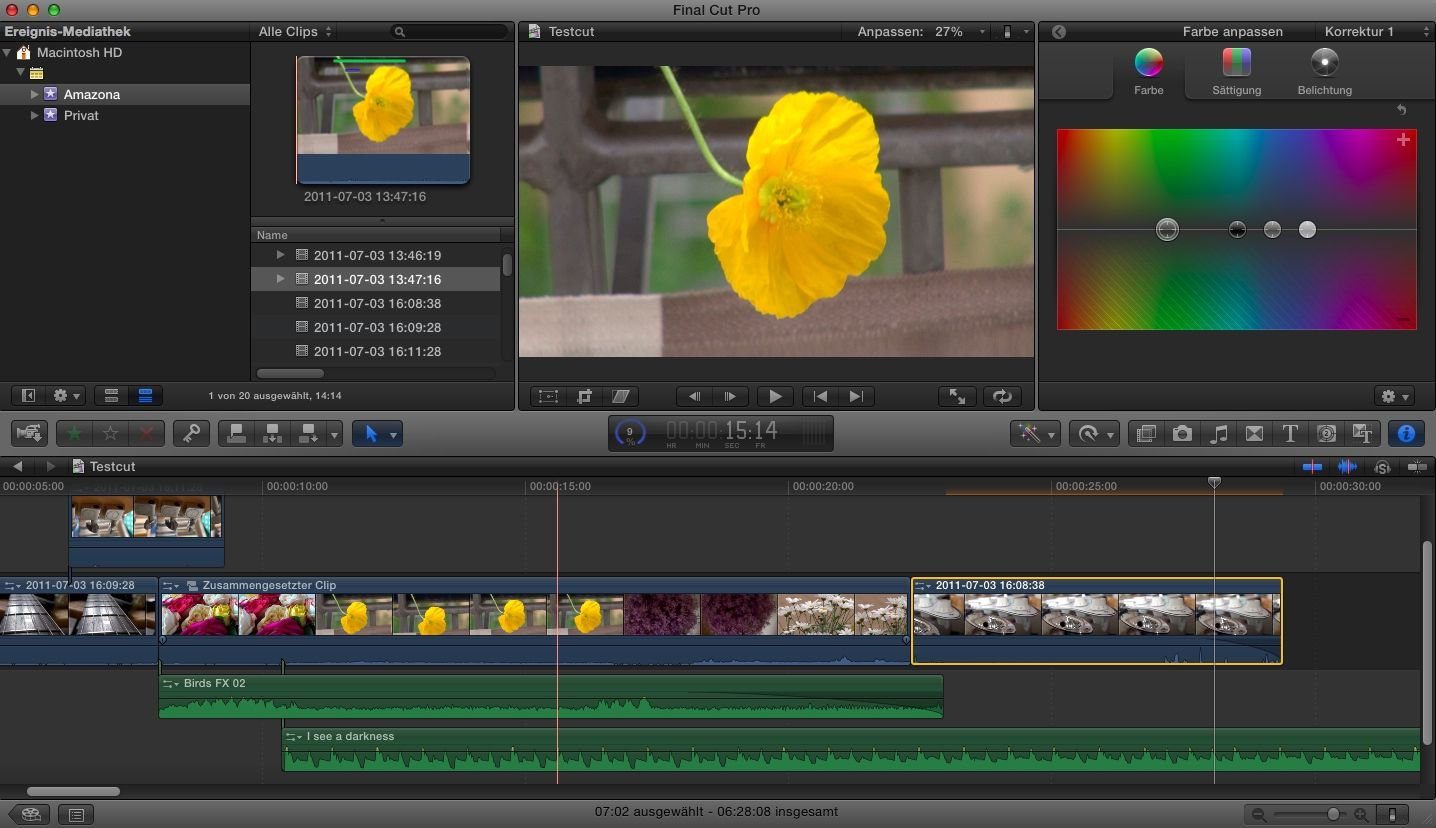Jump to next edit point

[x=856, y=396]
